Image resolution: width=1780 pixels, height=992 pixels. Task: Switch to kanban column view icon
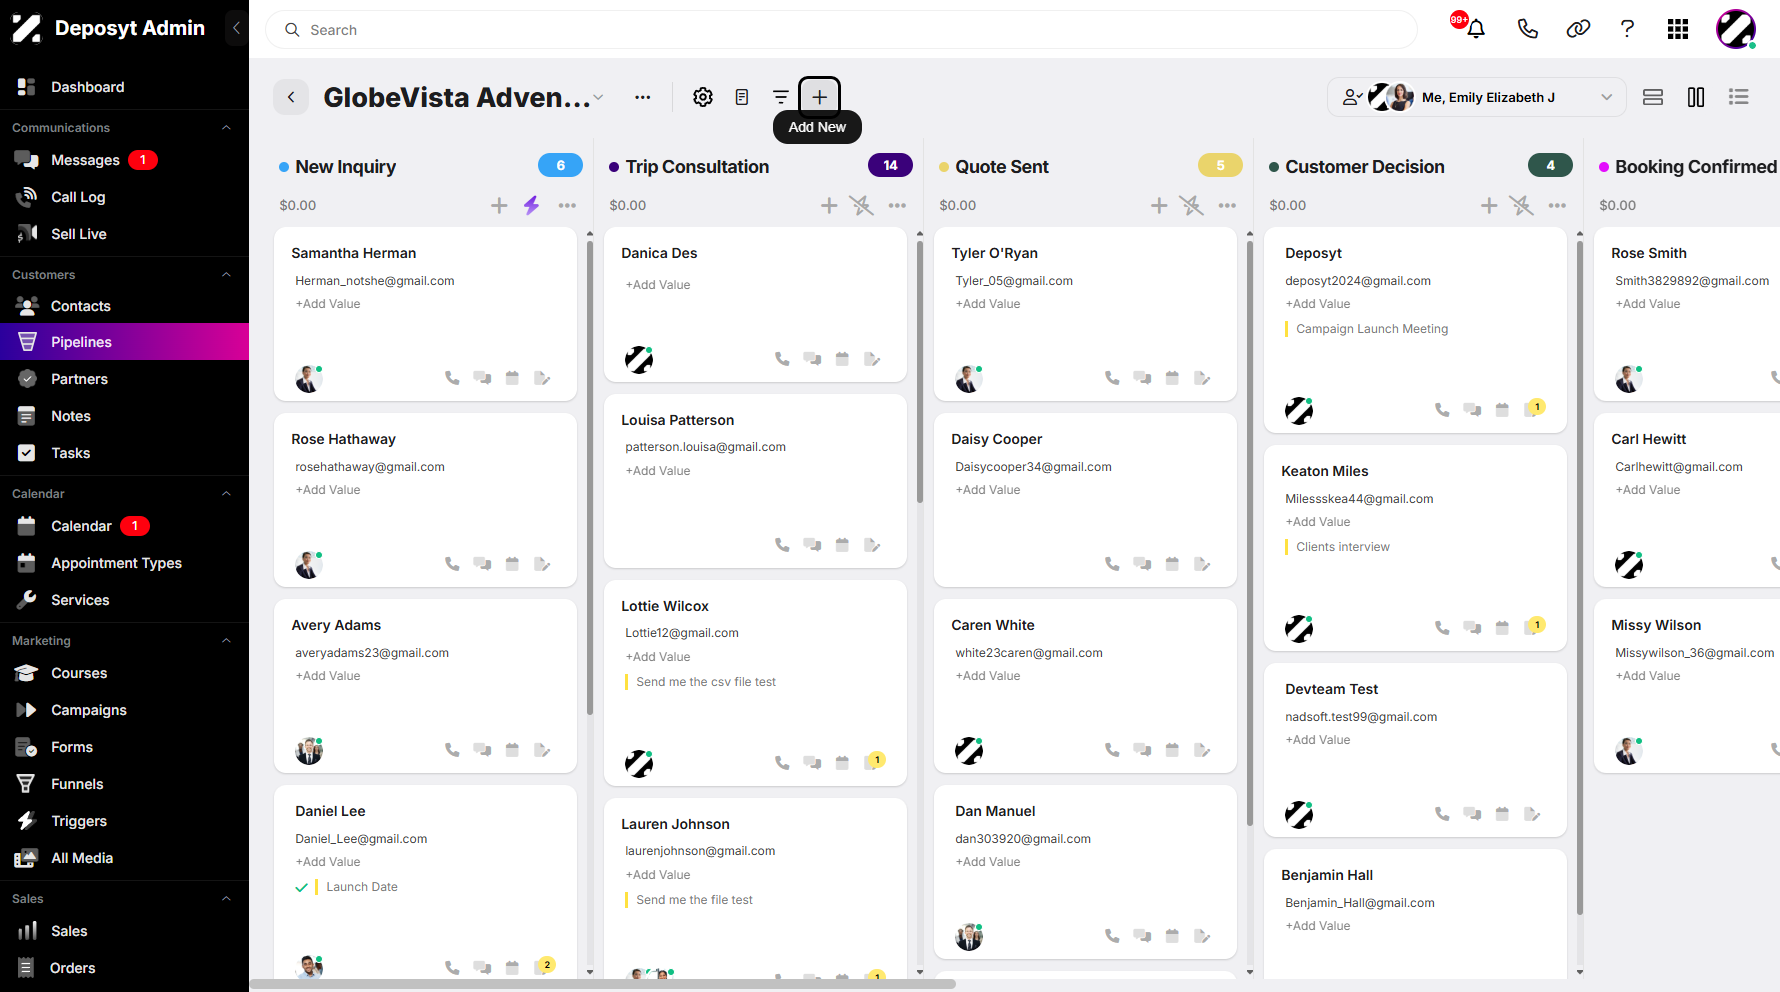(x=1696, y=97)
